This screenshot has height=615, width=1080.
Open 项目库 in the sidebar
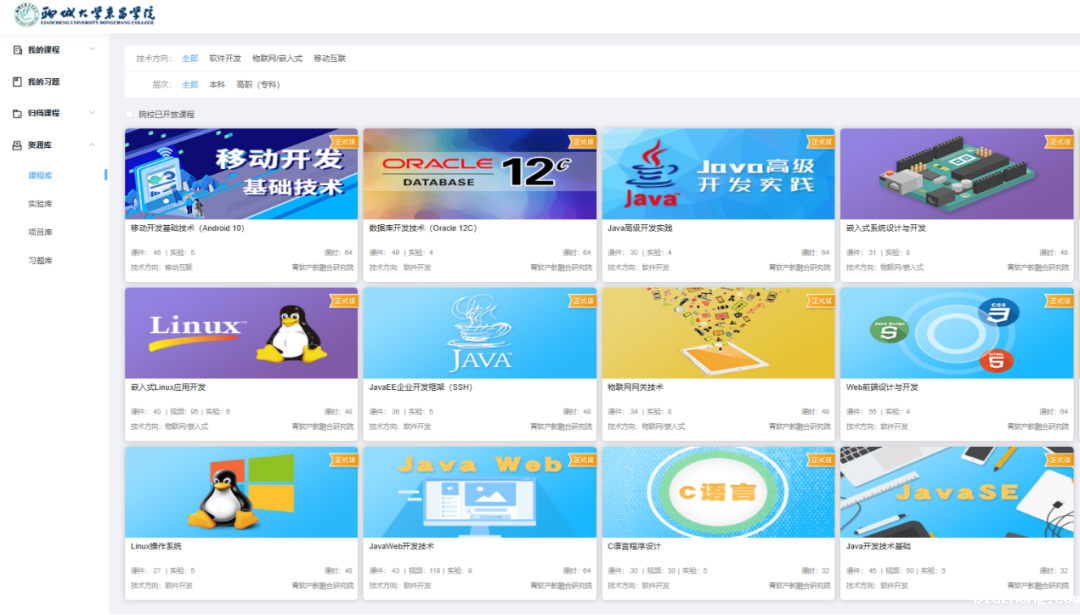point(40,232)
